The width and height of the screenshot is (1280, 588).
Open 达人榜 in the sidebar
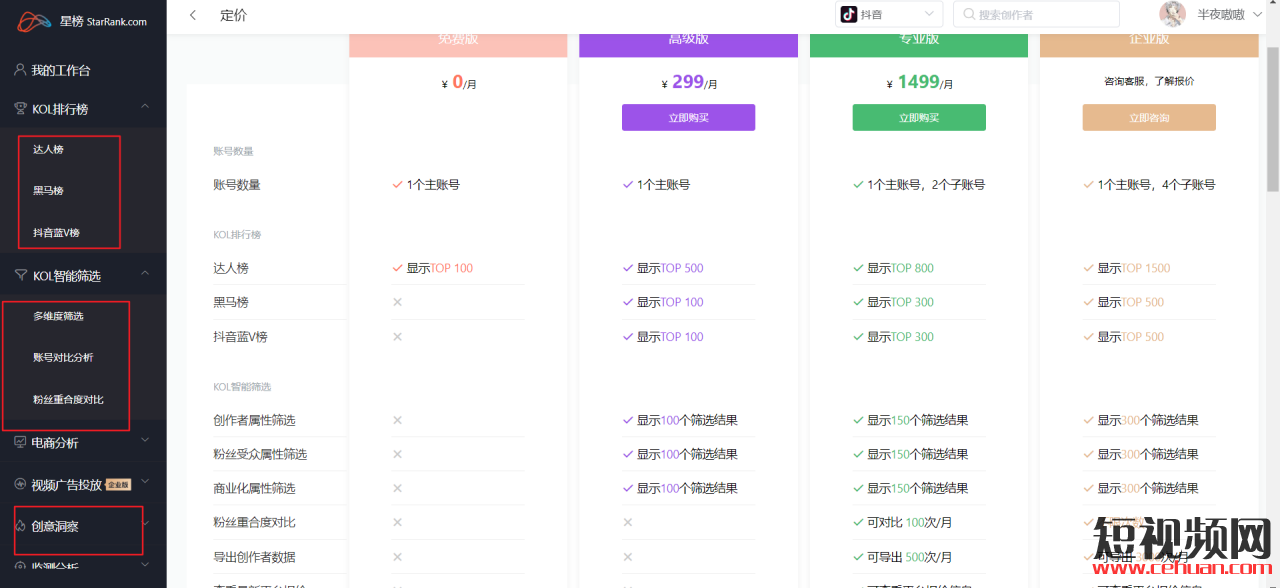(x=48, y=149)
